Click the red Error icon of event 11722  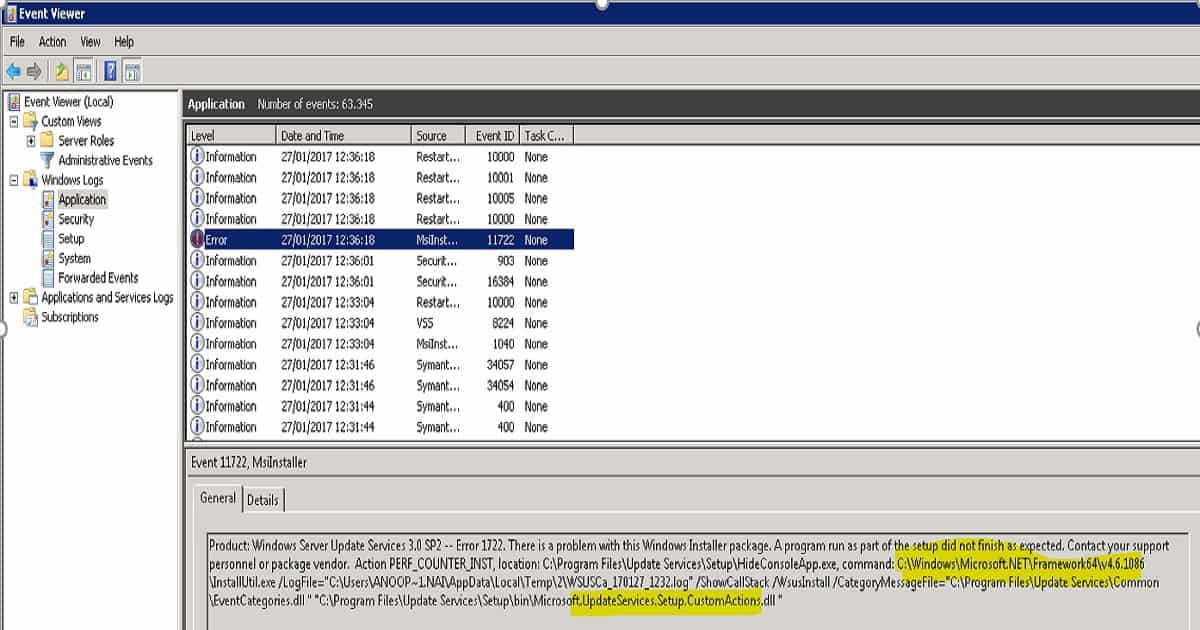[197, 240]
